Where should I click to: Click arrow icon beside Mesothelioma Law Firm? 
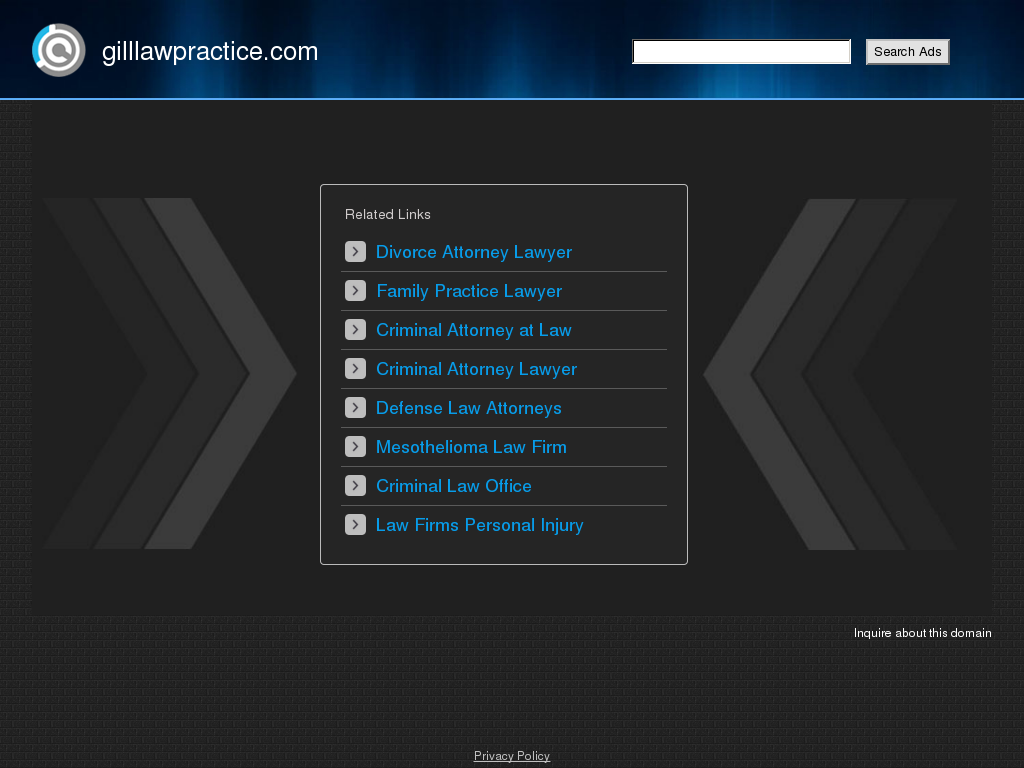355,447
